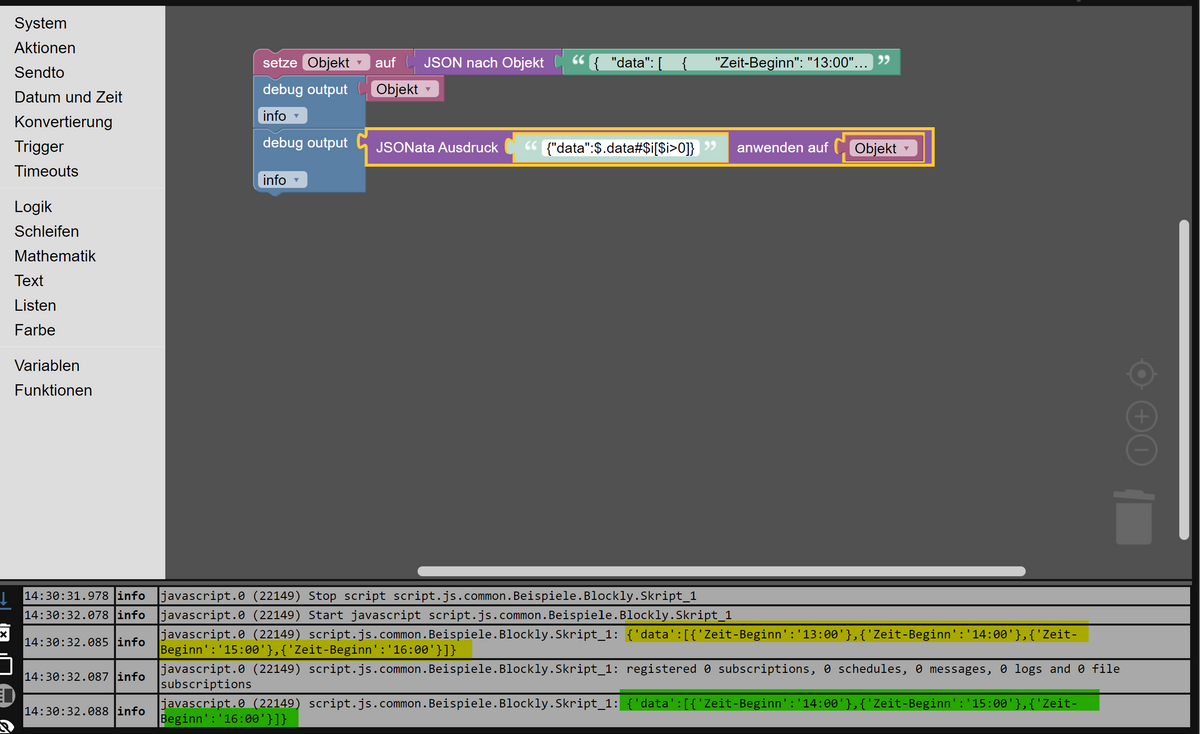Screen dimensions: 1200x734
Task: Zoom out with the minus icon
Action: 1141,450
